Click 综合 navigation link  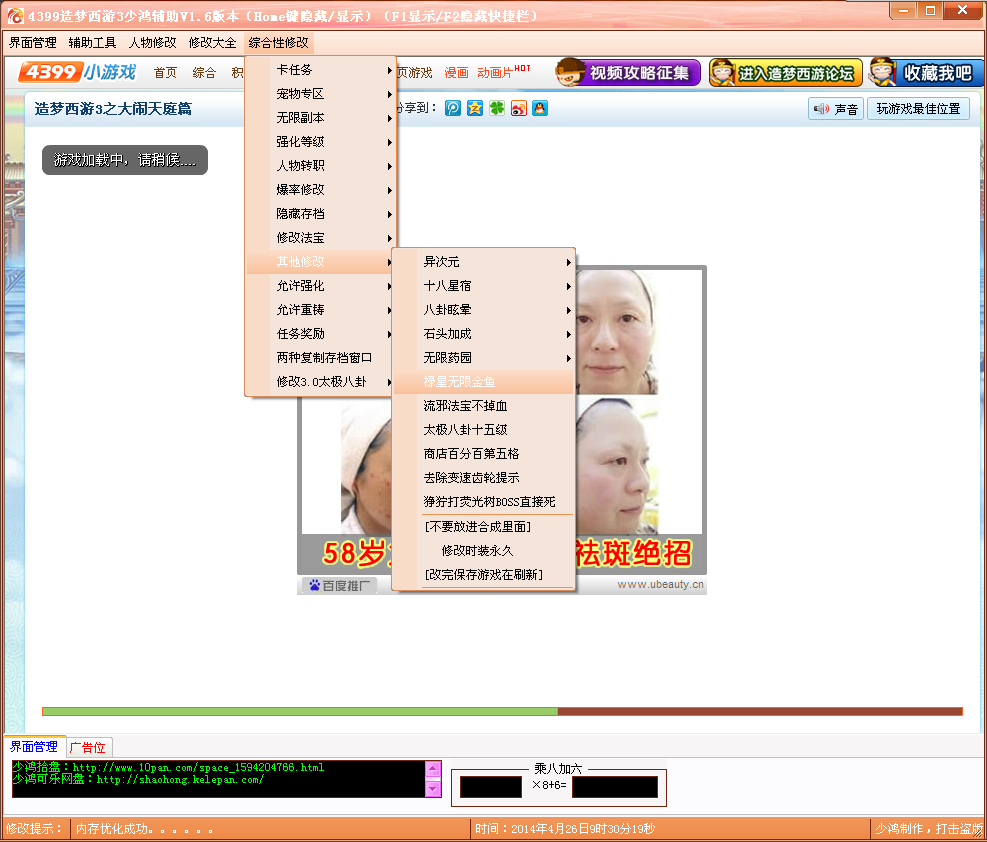(204, 73)
